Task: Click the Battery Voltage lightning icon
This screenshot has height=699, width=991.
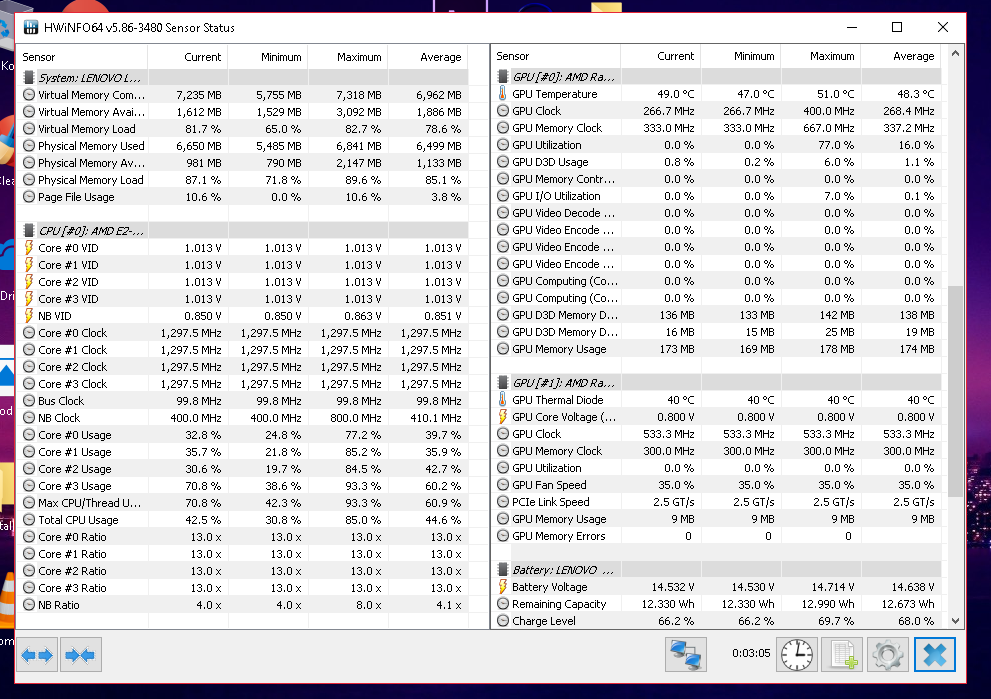Action: pos(502,587)
